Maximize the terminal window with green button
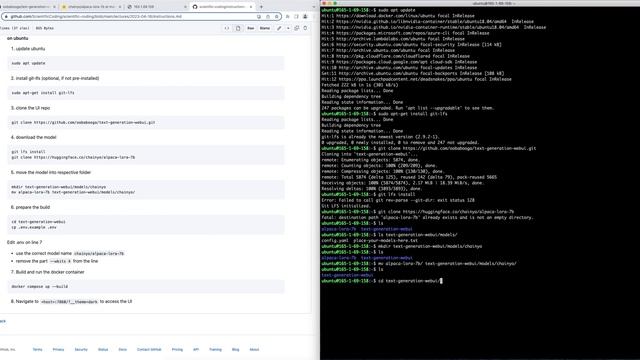Screen dimensions: 640x360 [335, 3]
